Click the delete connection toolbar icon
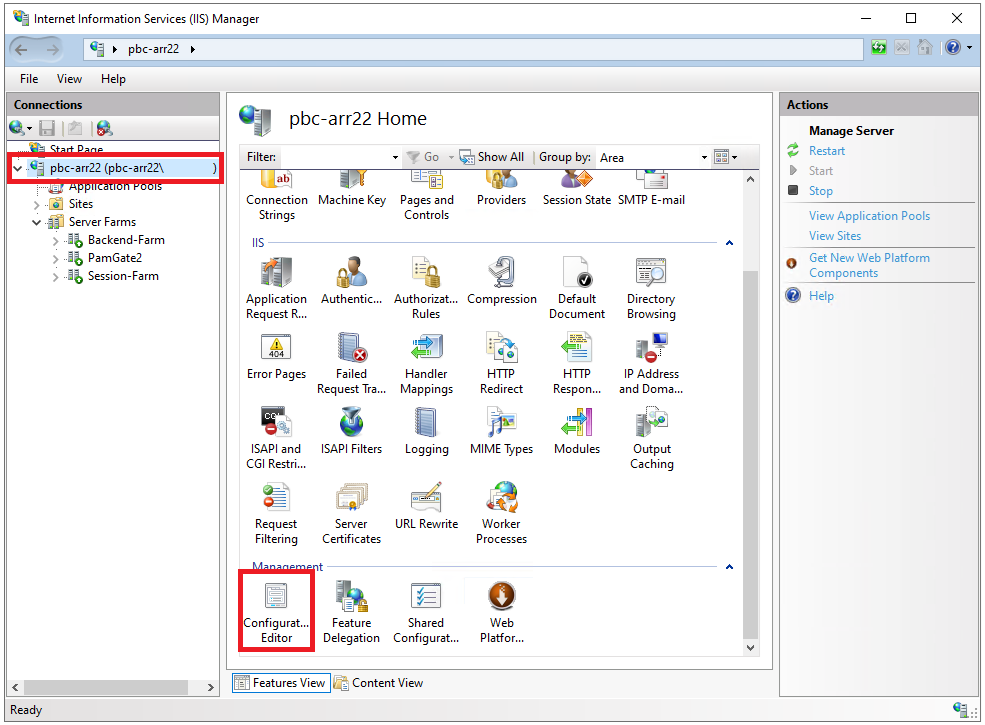Screen dimensions: 985x725 tap(104, 128)
